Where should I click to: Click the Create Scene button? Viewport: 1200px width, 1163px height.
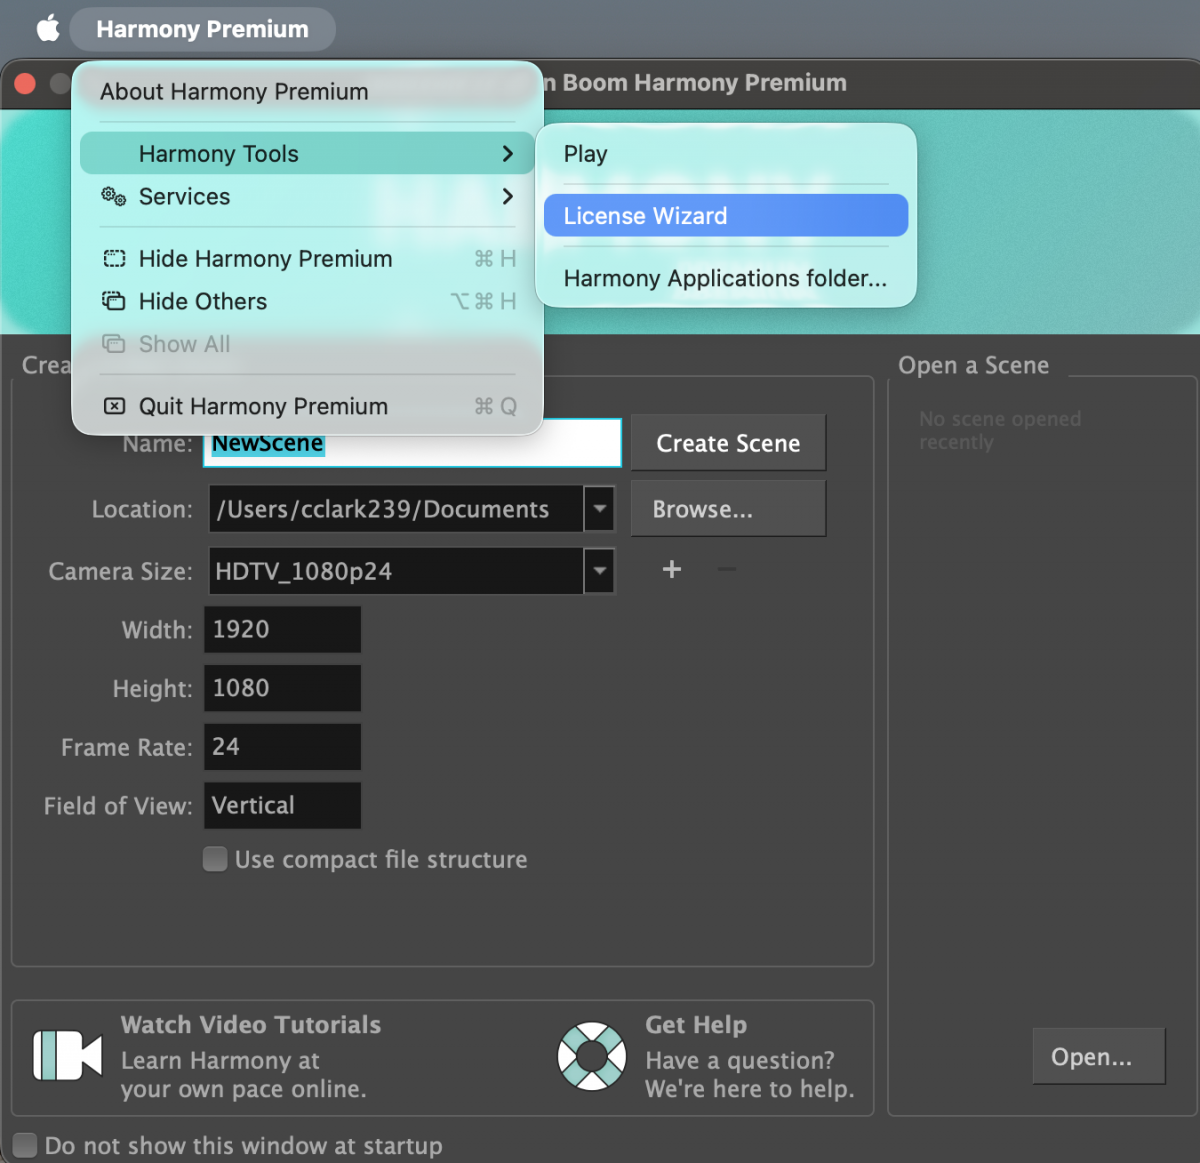728,443
